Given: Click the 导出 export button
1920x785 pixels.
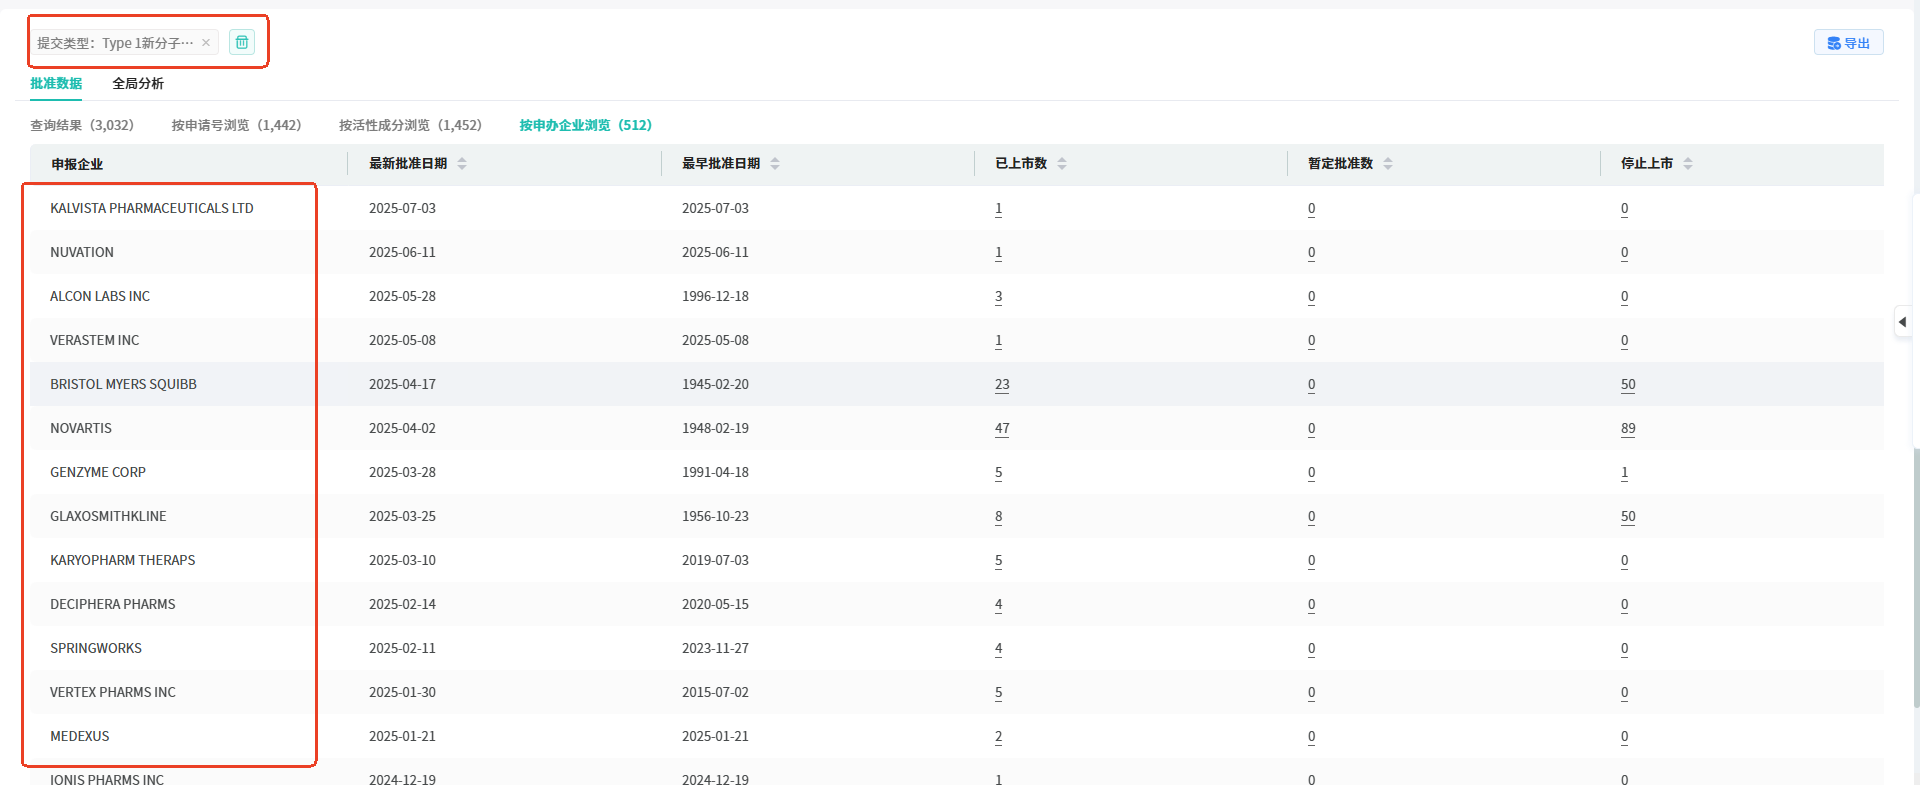Looking at the screenshot, I should click(x=1848, y=43).
